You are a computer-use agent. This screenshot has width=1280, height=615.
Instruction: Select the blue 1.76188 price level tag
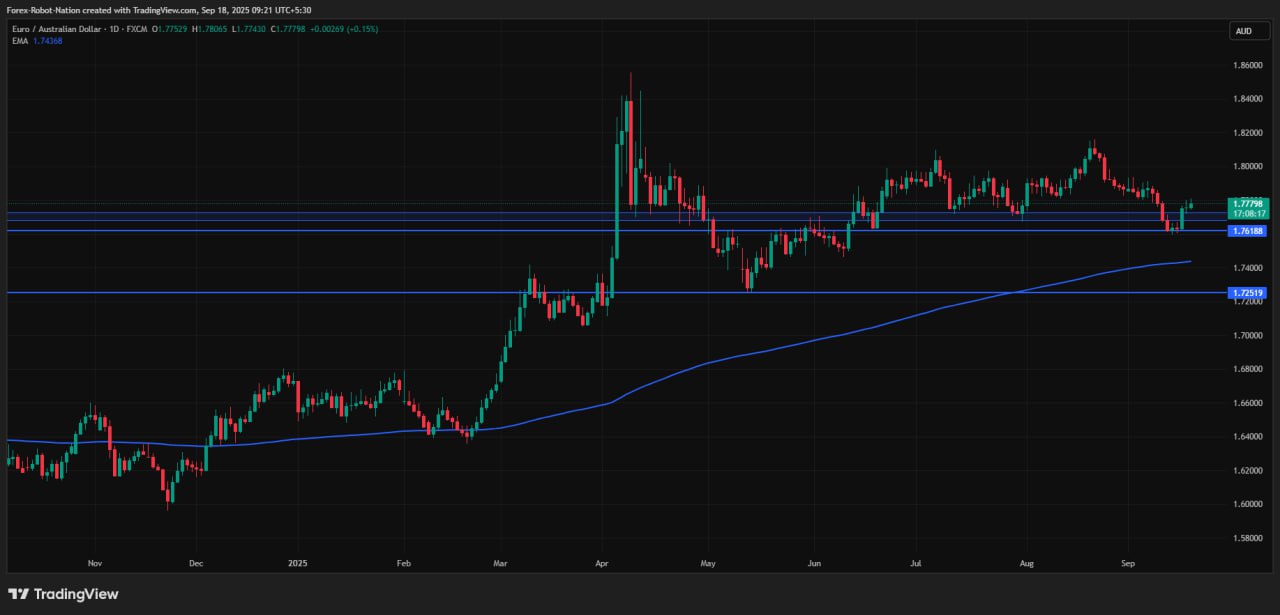point(1249,231)
